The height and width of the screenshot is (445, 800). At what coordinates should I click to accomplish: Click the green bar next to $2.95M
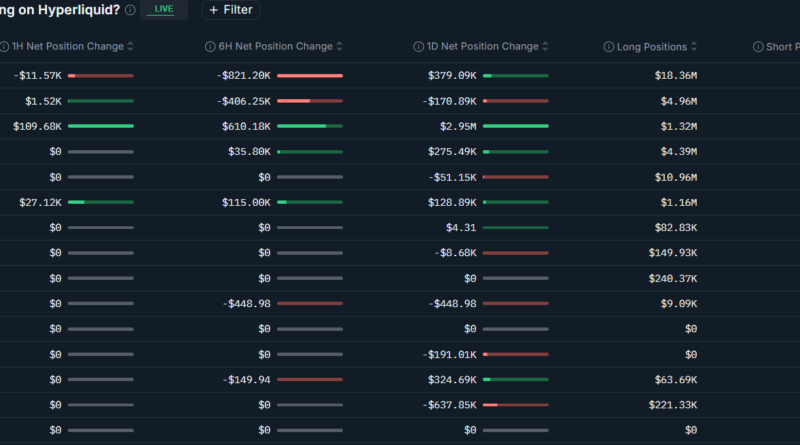515,126
